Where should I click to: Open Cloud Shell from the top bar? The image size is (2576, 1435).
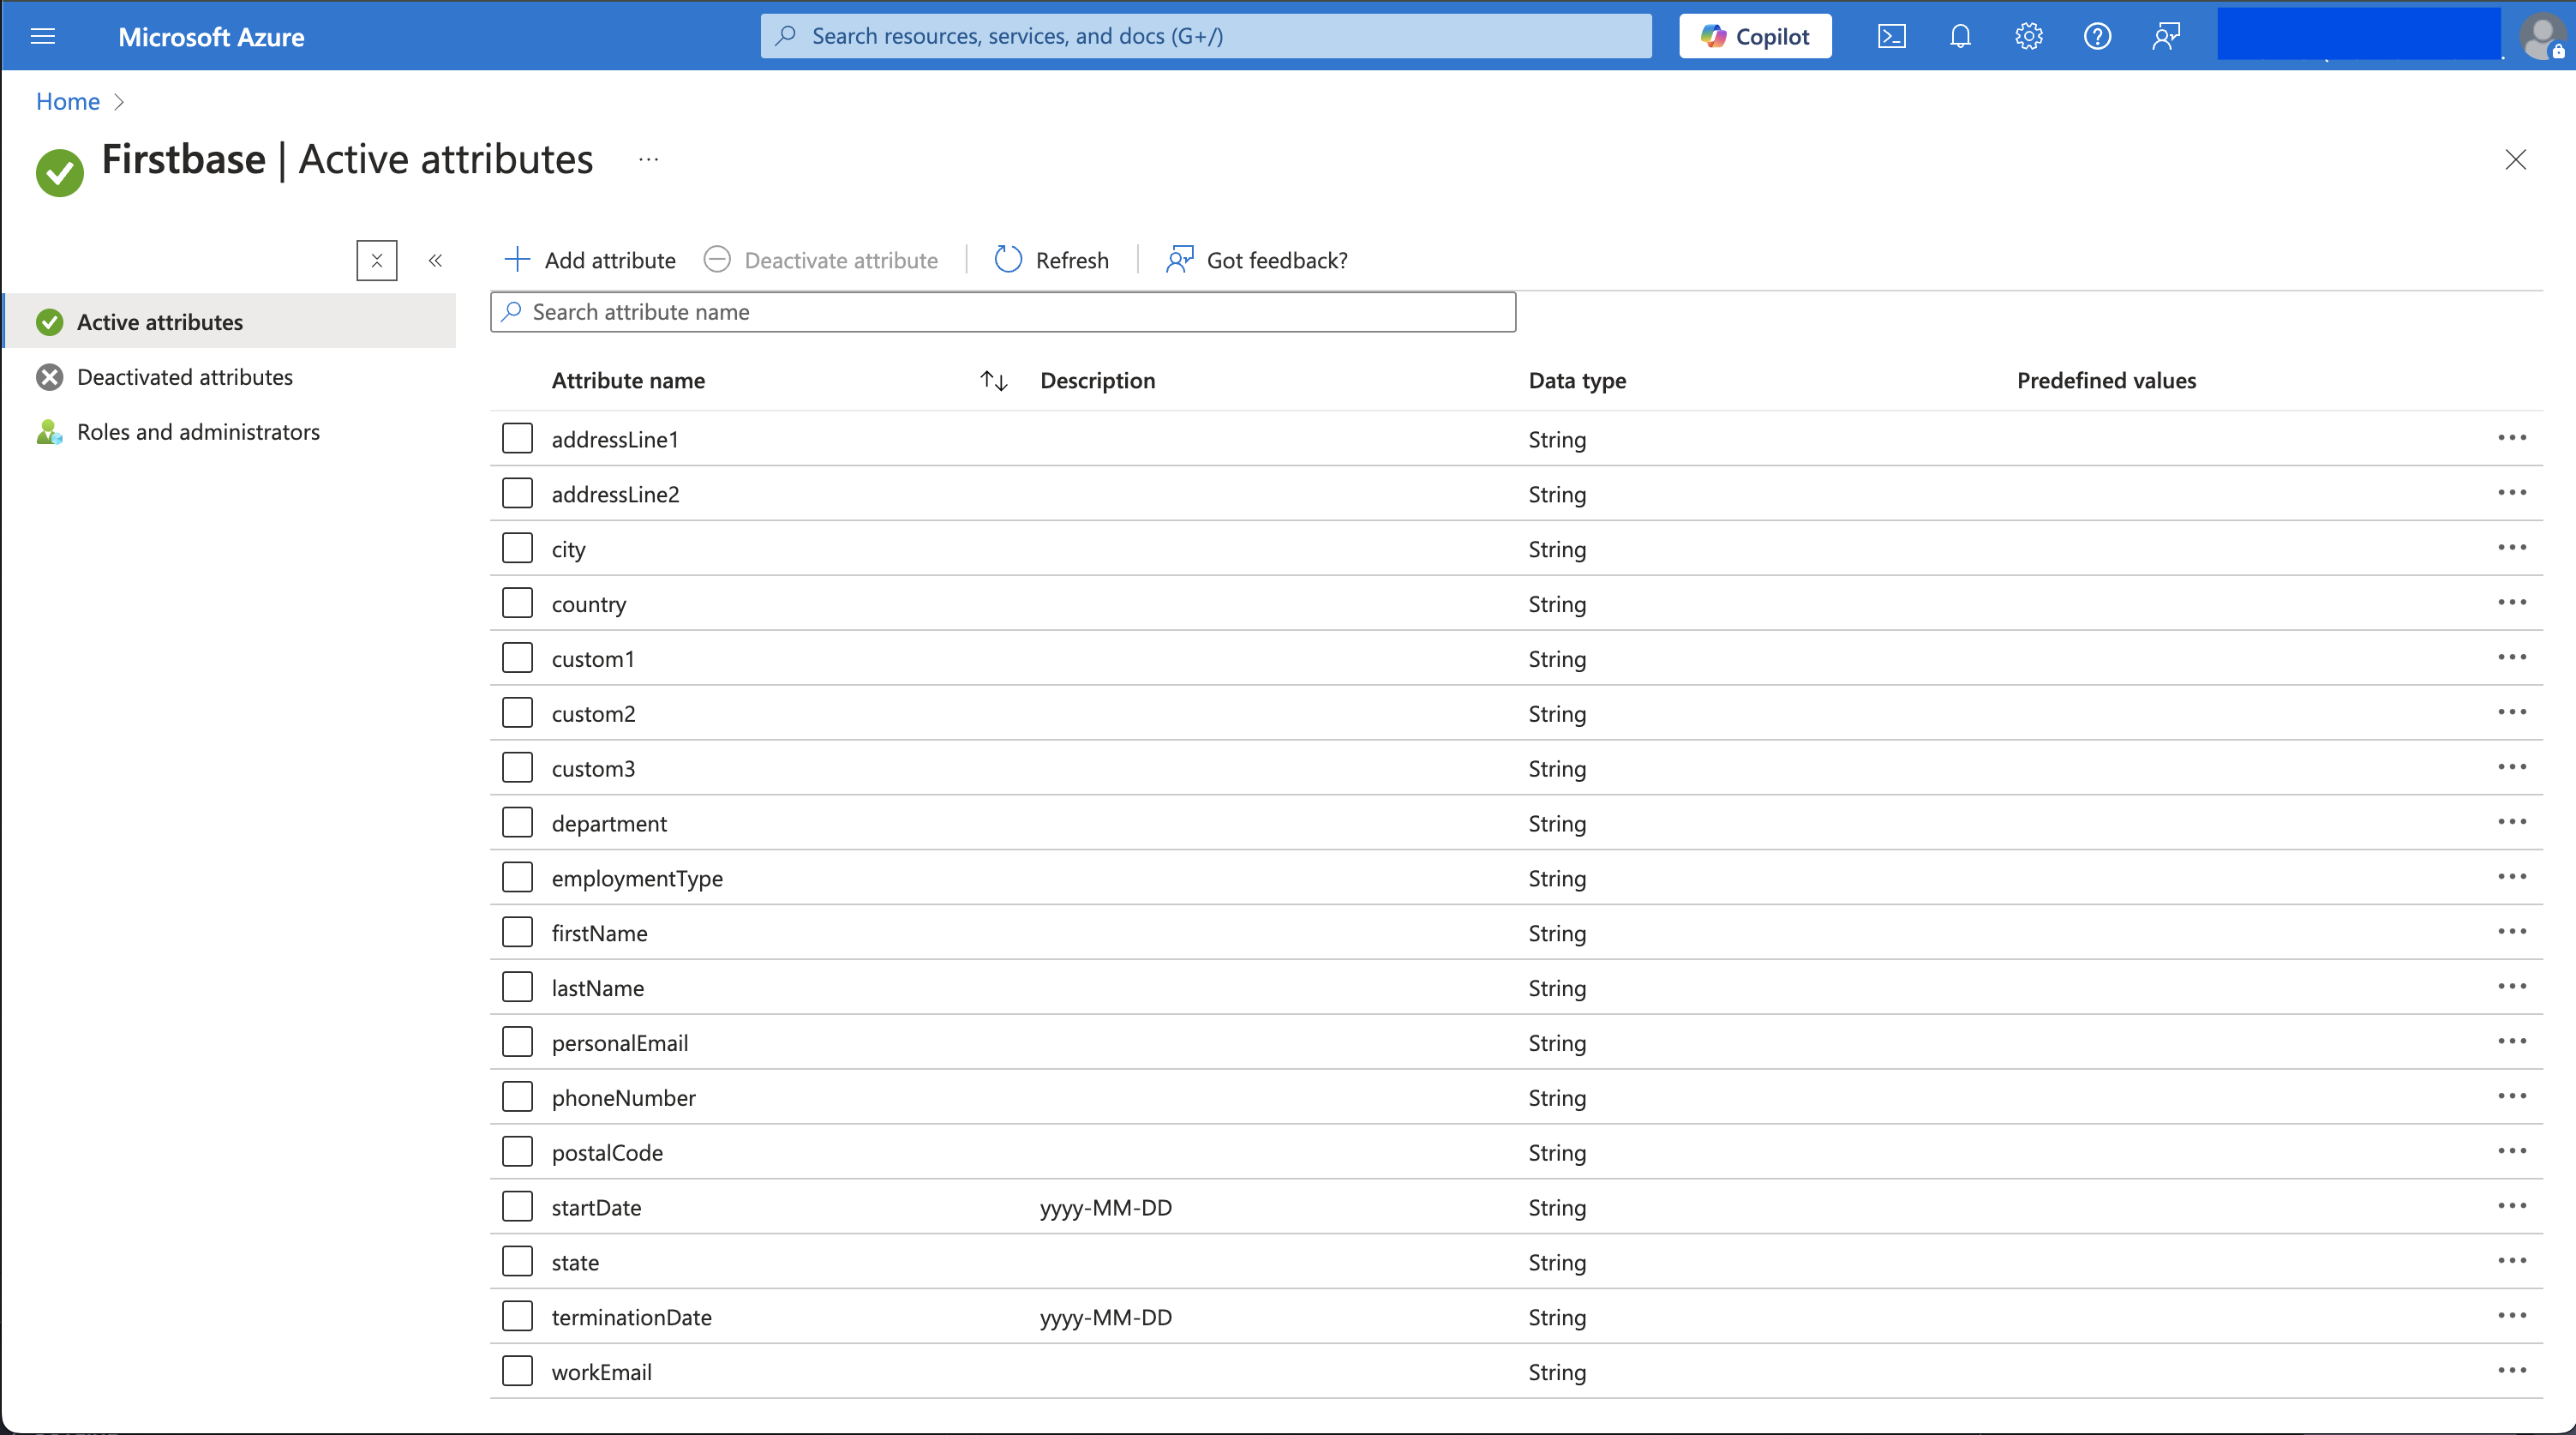click(1891, 37)
